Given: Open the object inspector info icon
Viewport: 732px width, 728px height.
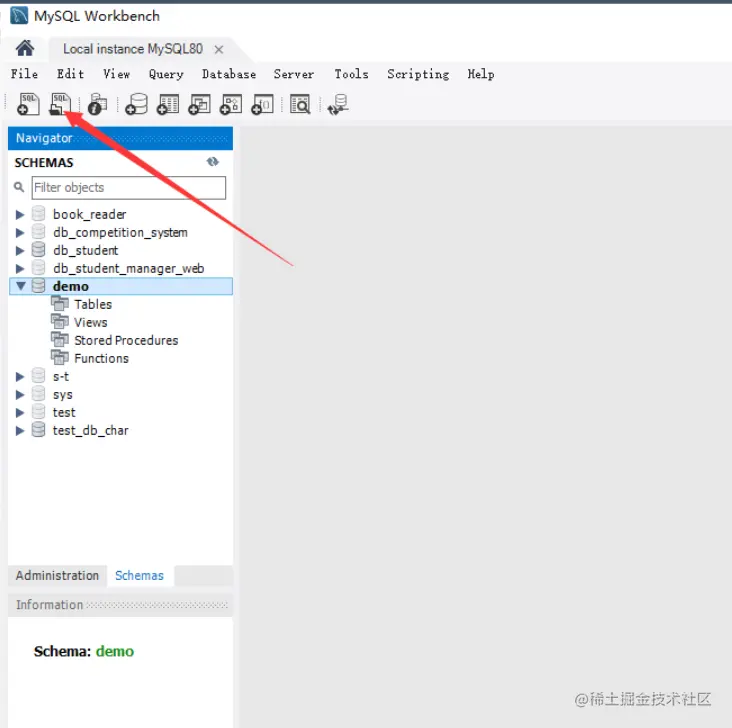Looking at the screenshot, I should 97,104.
